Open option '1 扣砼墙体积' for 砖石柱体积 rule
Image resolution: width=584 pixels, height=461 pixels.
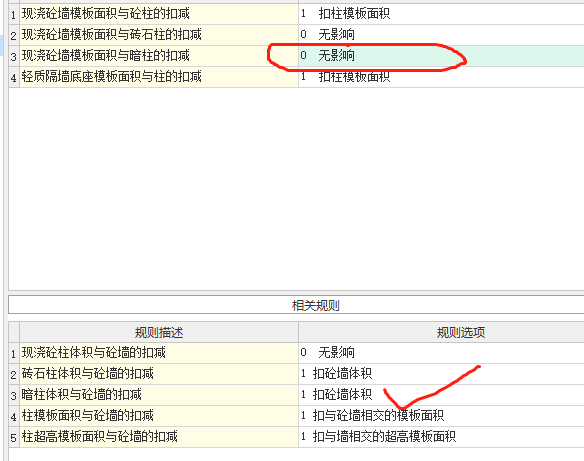click(441, 373)
